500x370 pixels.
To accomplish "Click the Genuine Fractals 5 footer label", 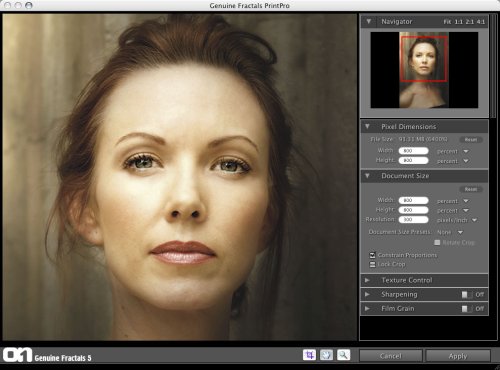I will [63, 358].
